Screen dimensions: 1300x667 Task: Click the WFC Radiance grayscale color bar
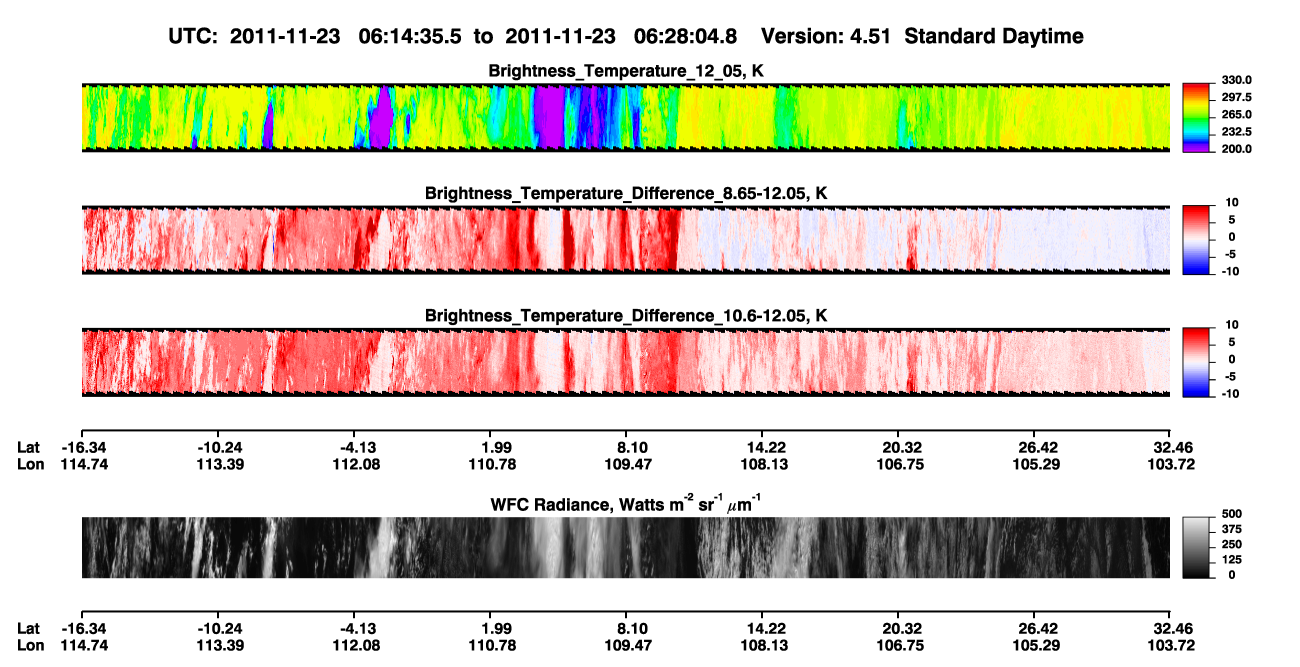[1196, 547]
